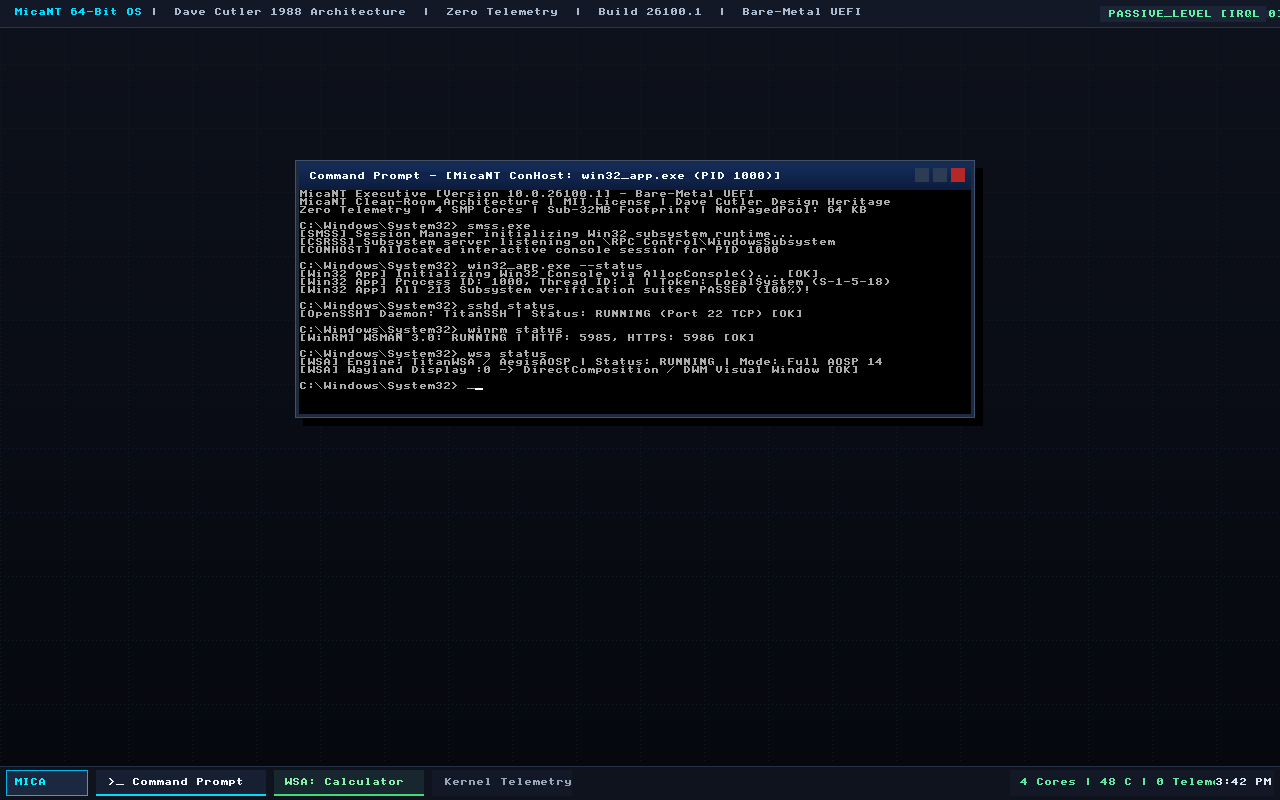Click the 'MicaNT Clean-Room Architecture' line
Screen dimensions: 1280x800
tap(595, 202)
